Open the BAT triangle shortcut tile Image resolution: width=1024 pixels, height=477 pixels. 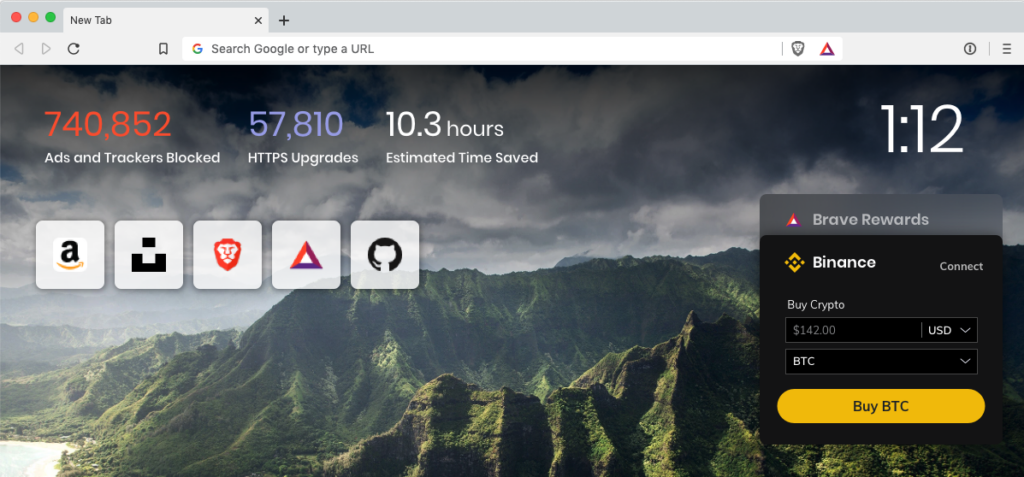pos(306,255)
